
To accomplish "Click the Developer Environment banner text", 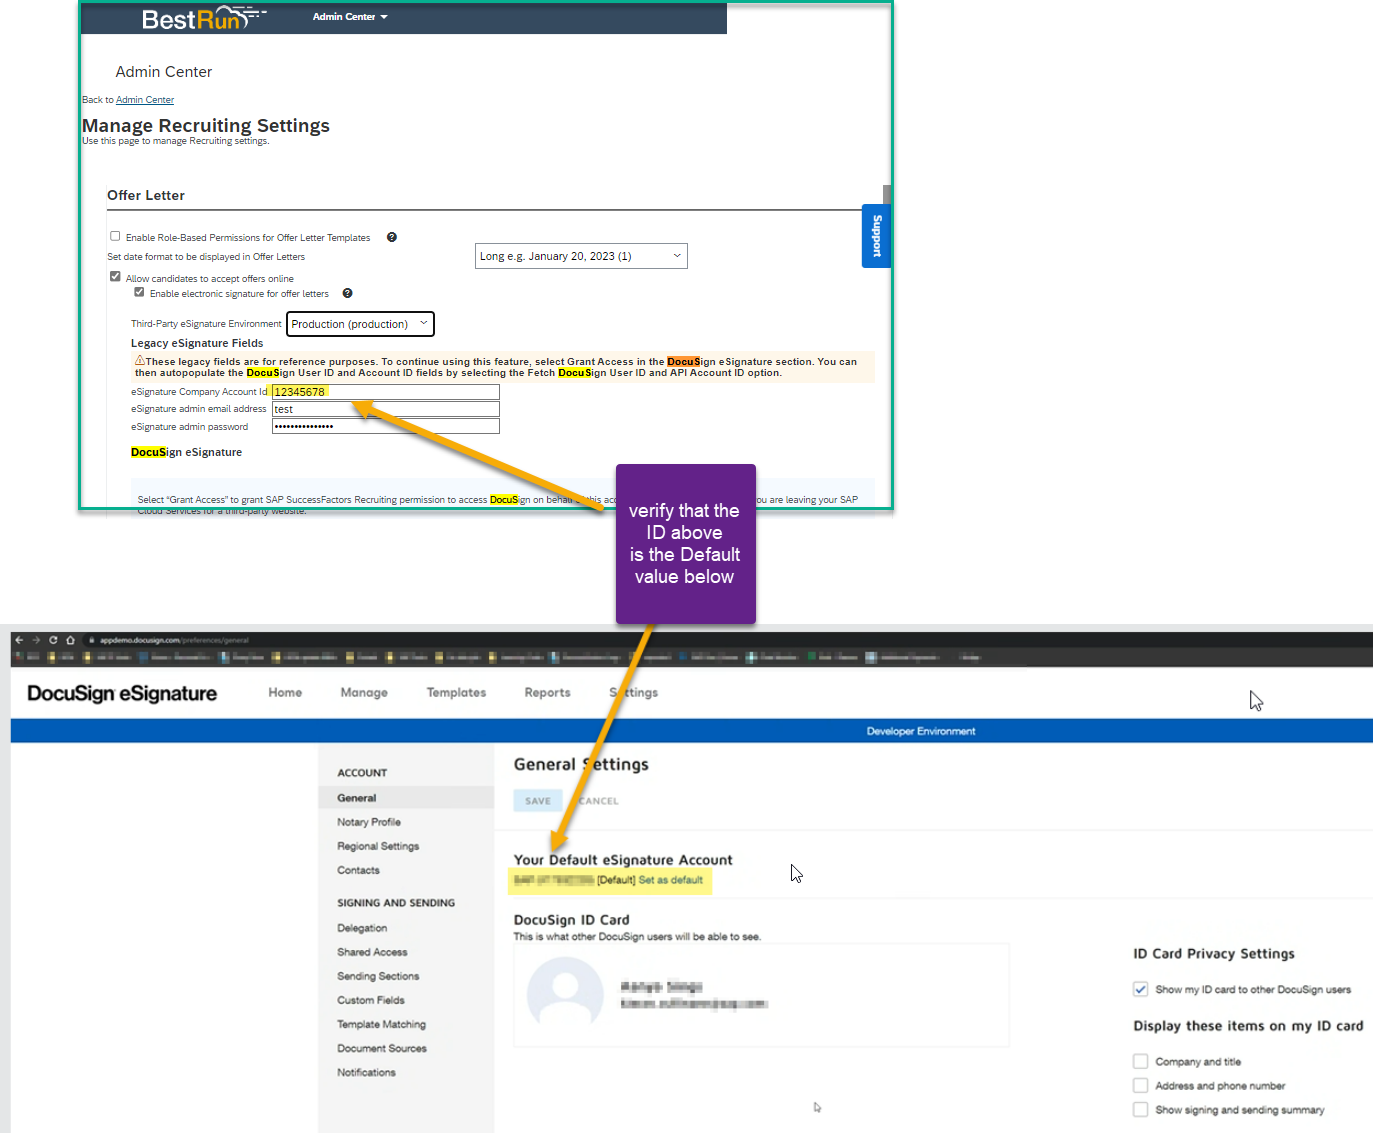I will tap(921, 731).
